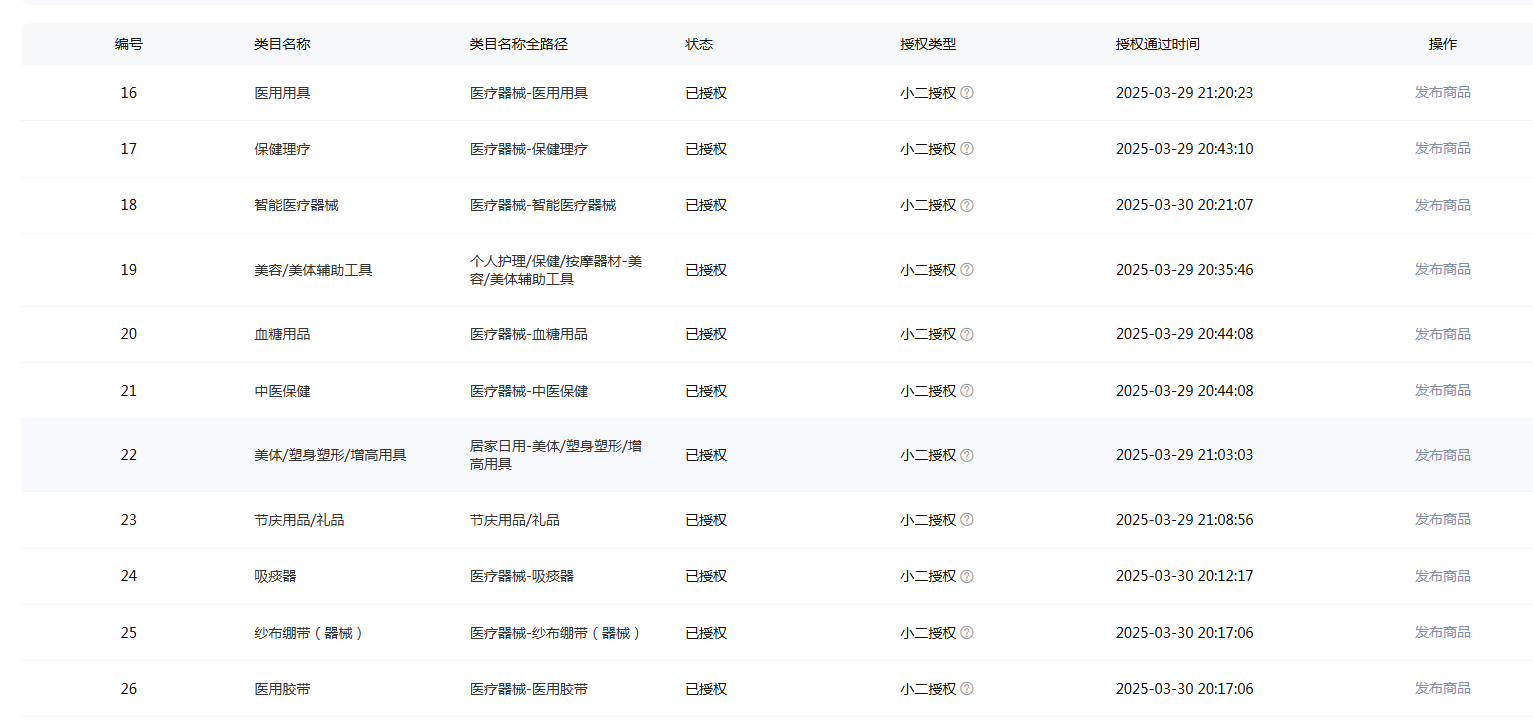
Task: Click help icon in 医用胶带 row
Action: tap(967, 689)
